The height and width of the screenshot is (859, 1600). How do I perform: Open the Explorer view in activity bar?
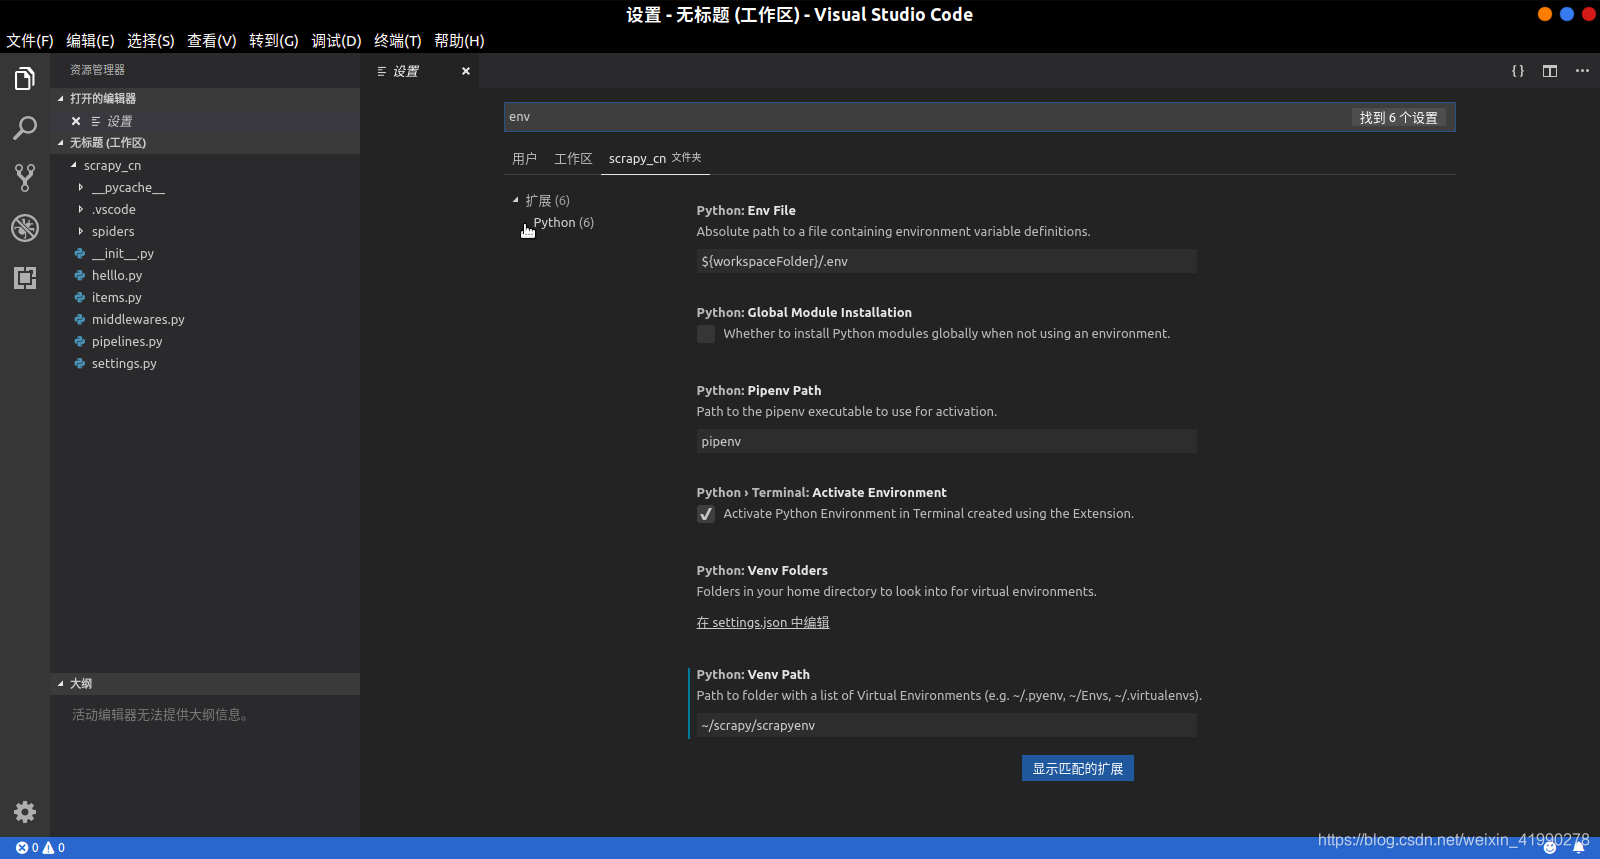click(x=25, y=78)
